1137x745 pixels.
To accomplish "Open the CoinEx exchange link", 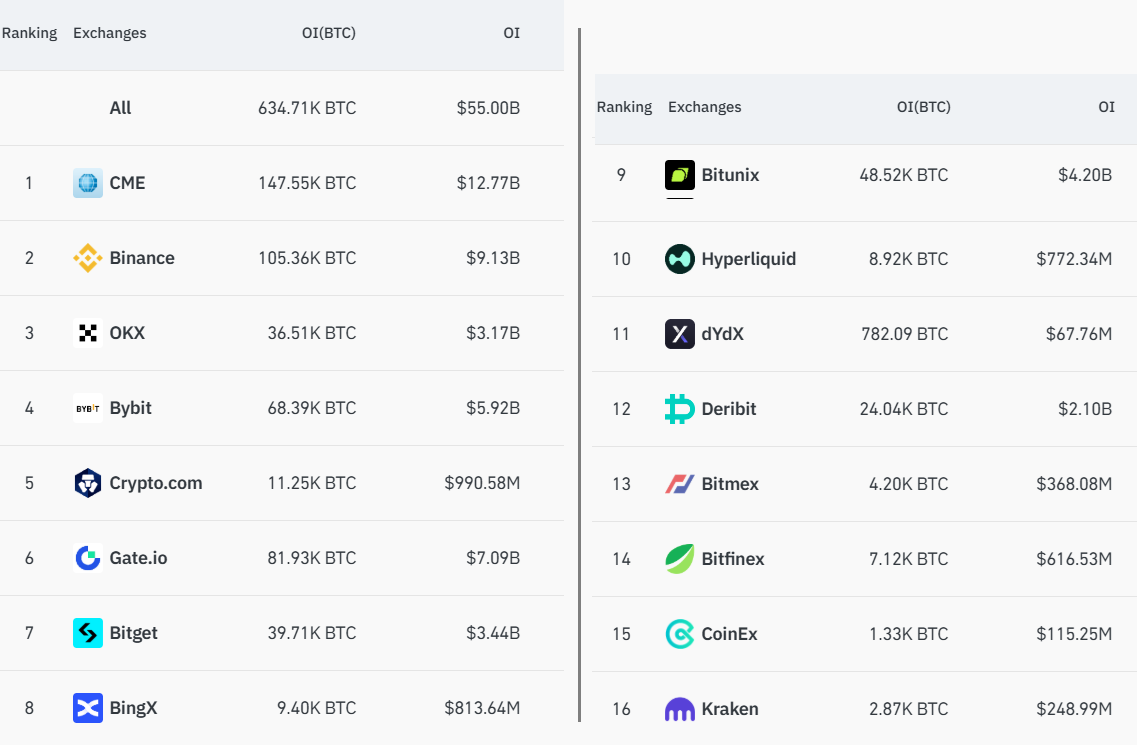I will 730,634.
